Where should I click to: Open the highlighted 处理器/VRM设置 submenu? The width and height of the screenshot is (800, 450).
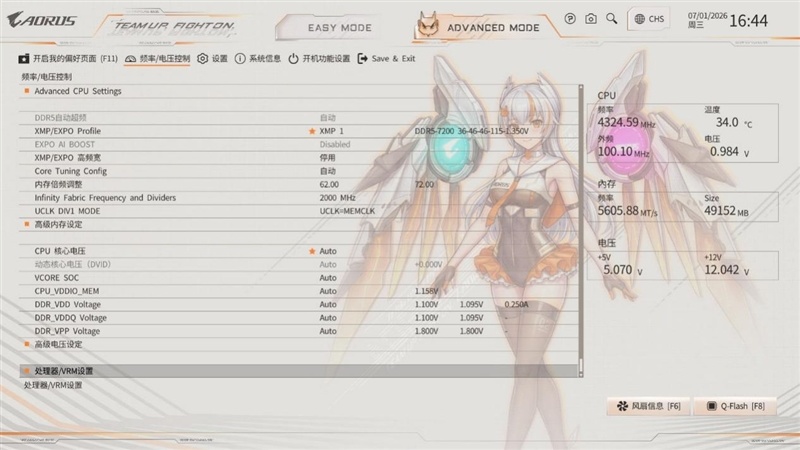point(299,371)
